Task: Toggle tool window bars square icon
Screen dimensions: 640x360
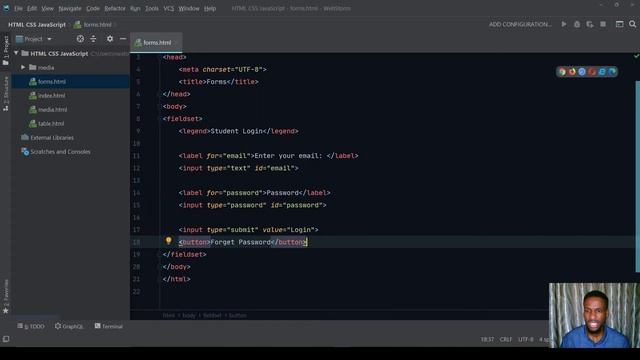Action: (6, 339)
